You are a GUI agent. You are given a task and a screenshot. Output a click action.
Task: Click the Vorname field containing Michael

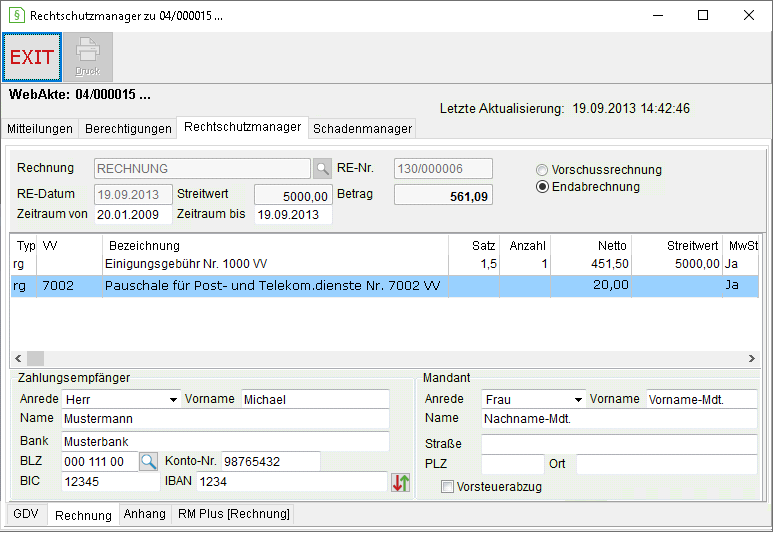[x=315, y=399]
